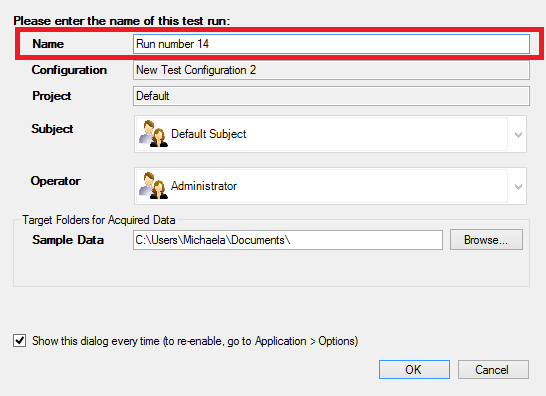The image size is (546, 396).
Task: Click the people icon beside Default Subject
Action: point(153,133)
